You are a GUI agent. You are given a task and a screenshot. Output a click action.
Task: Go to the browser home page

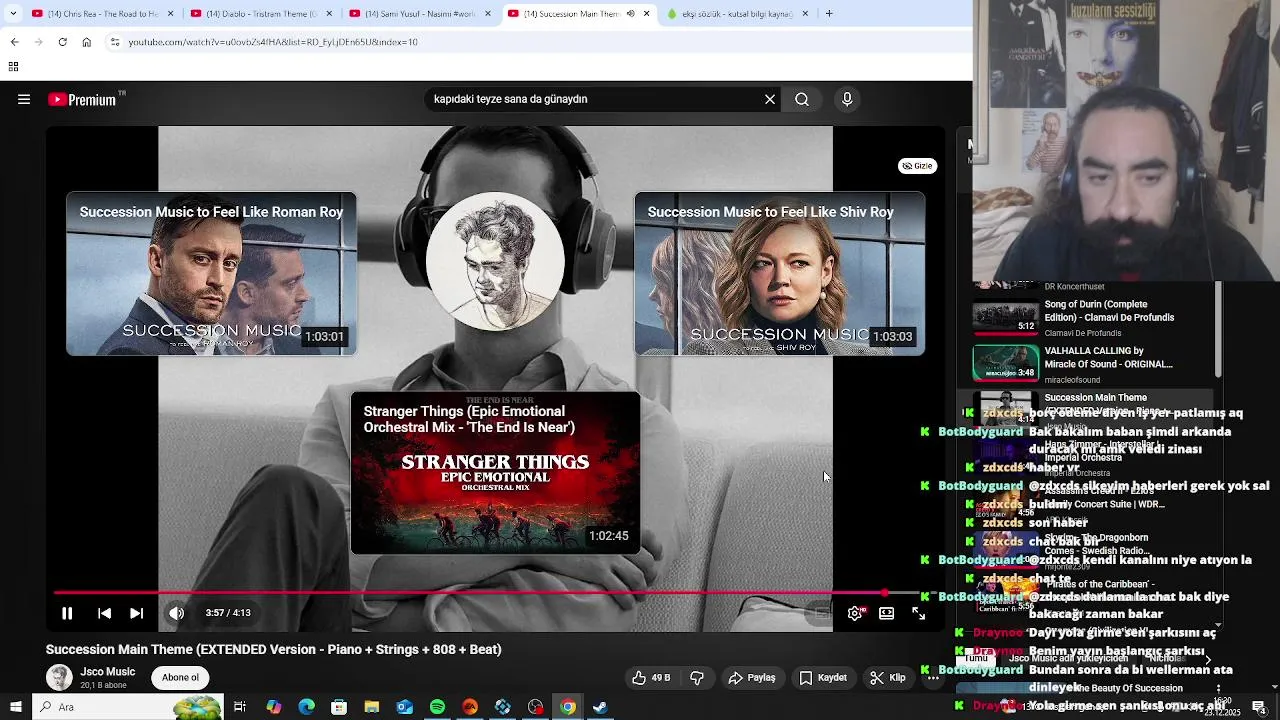click(86, 42)
